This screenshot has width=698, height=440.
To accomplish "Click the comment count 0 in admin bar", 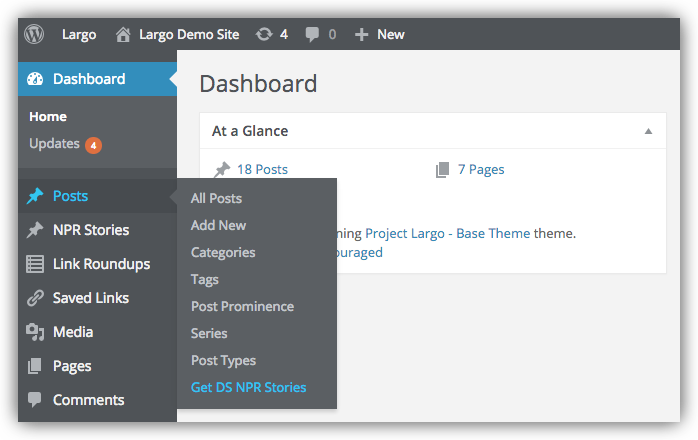I will (x=332, y=34).
